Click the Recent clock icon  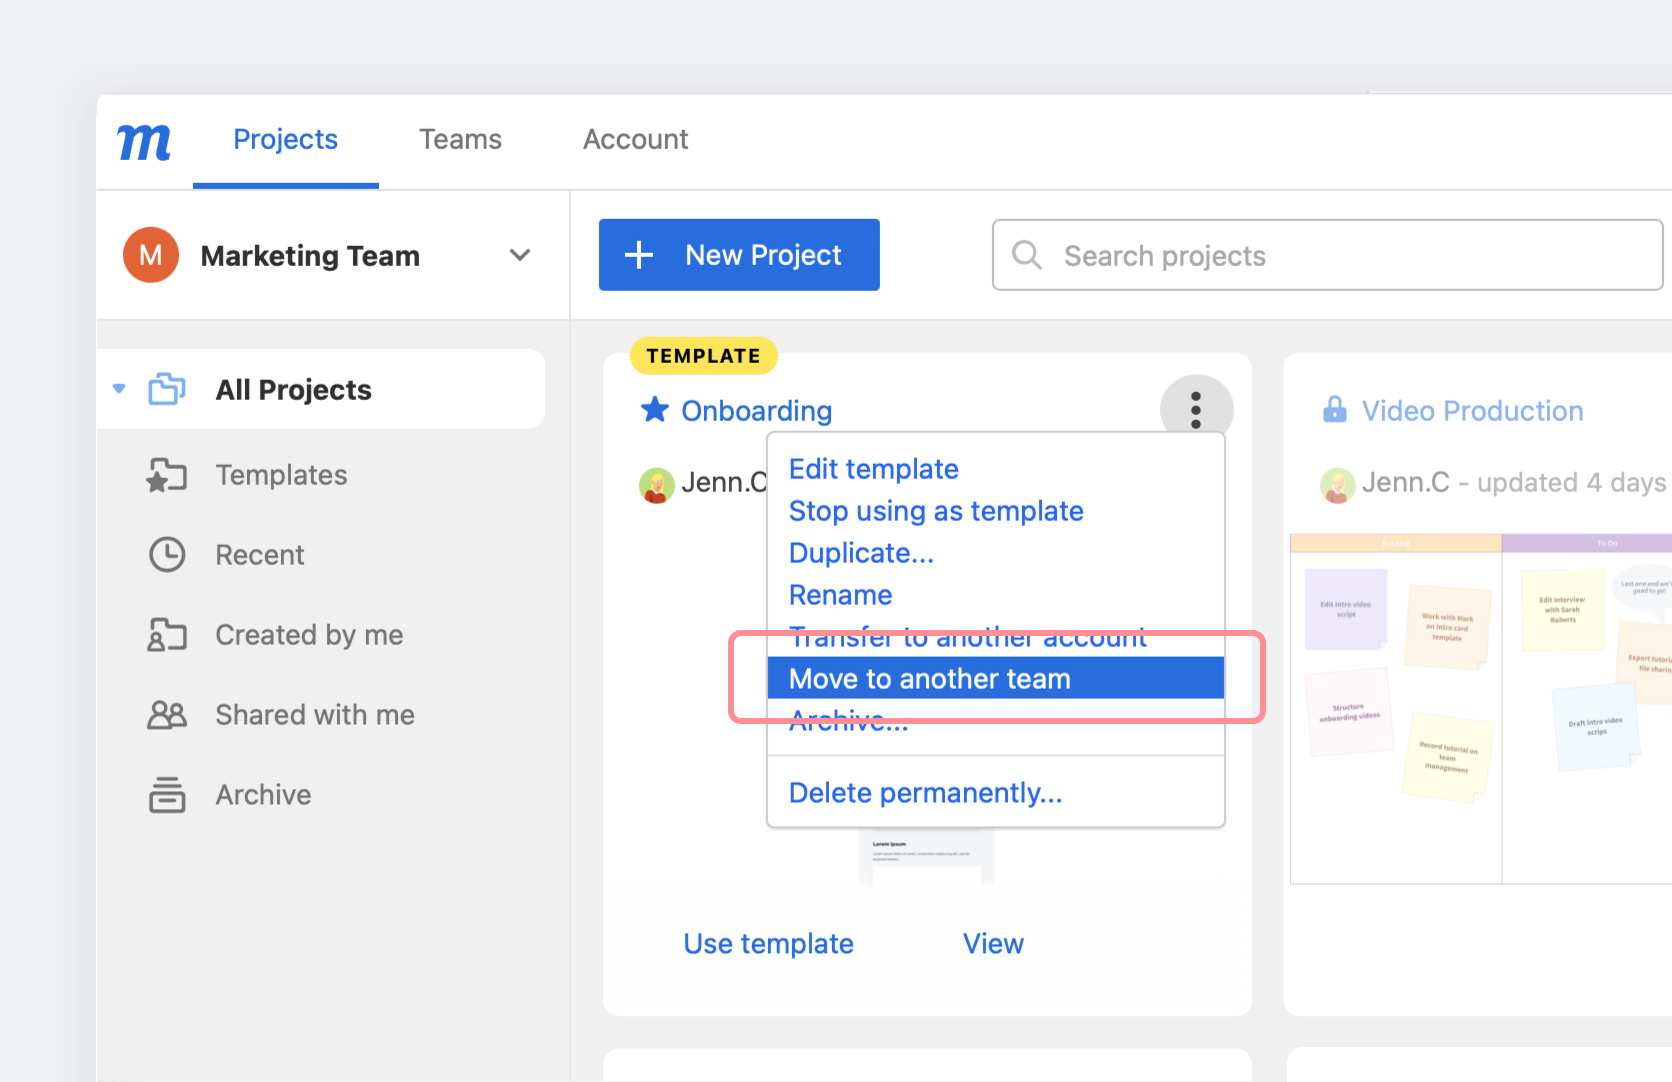(167, 555)
